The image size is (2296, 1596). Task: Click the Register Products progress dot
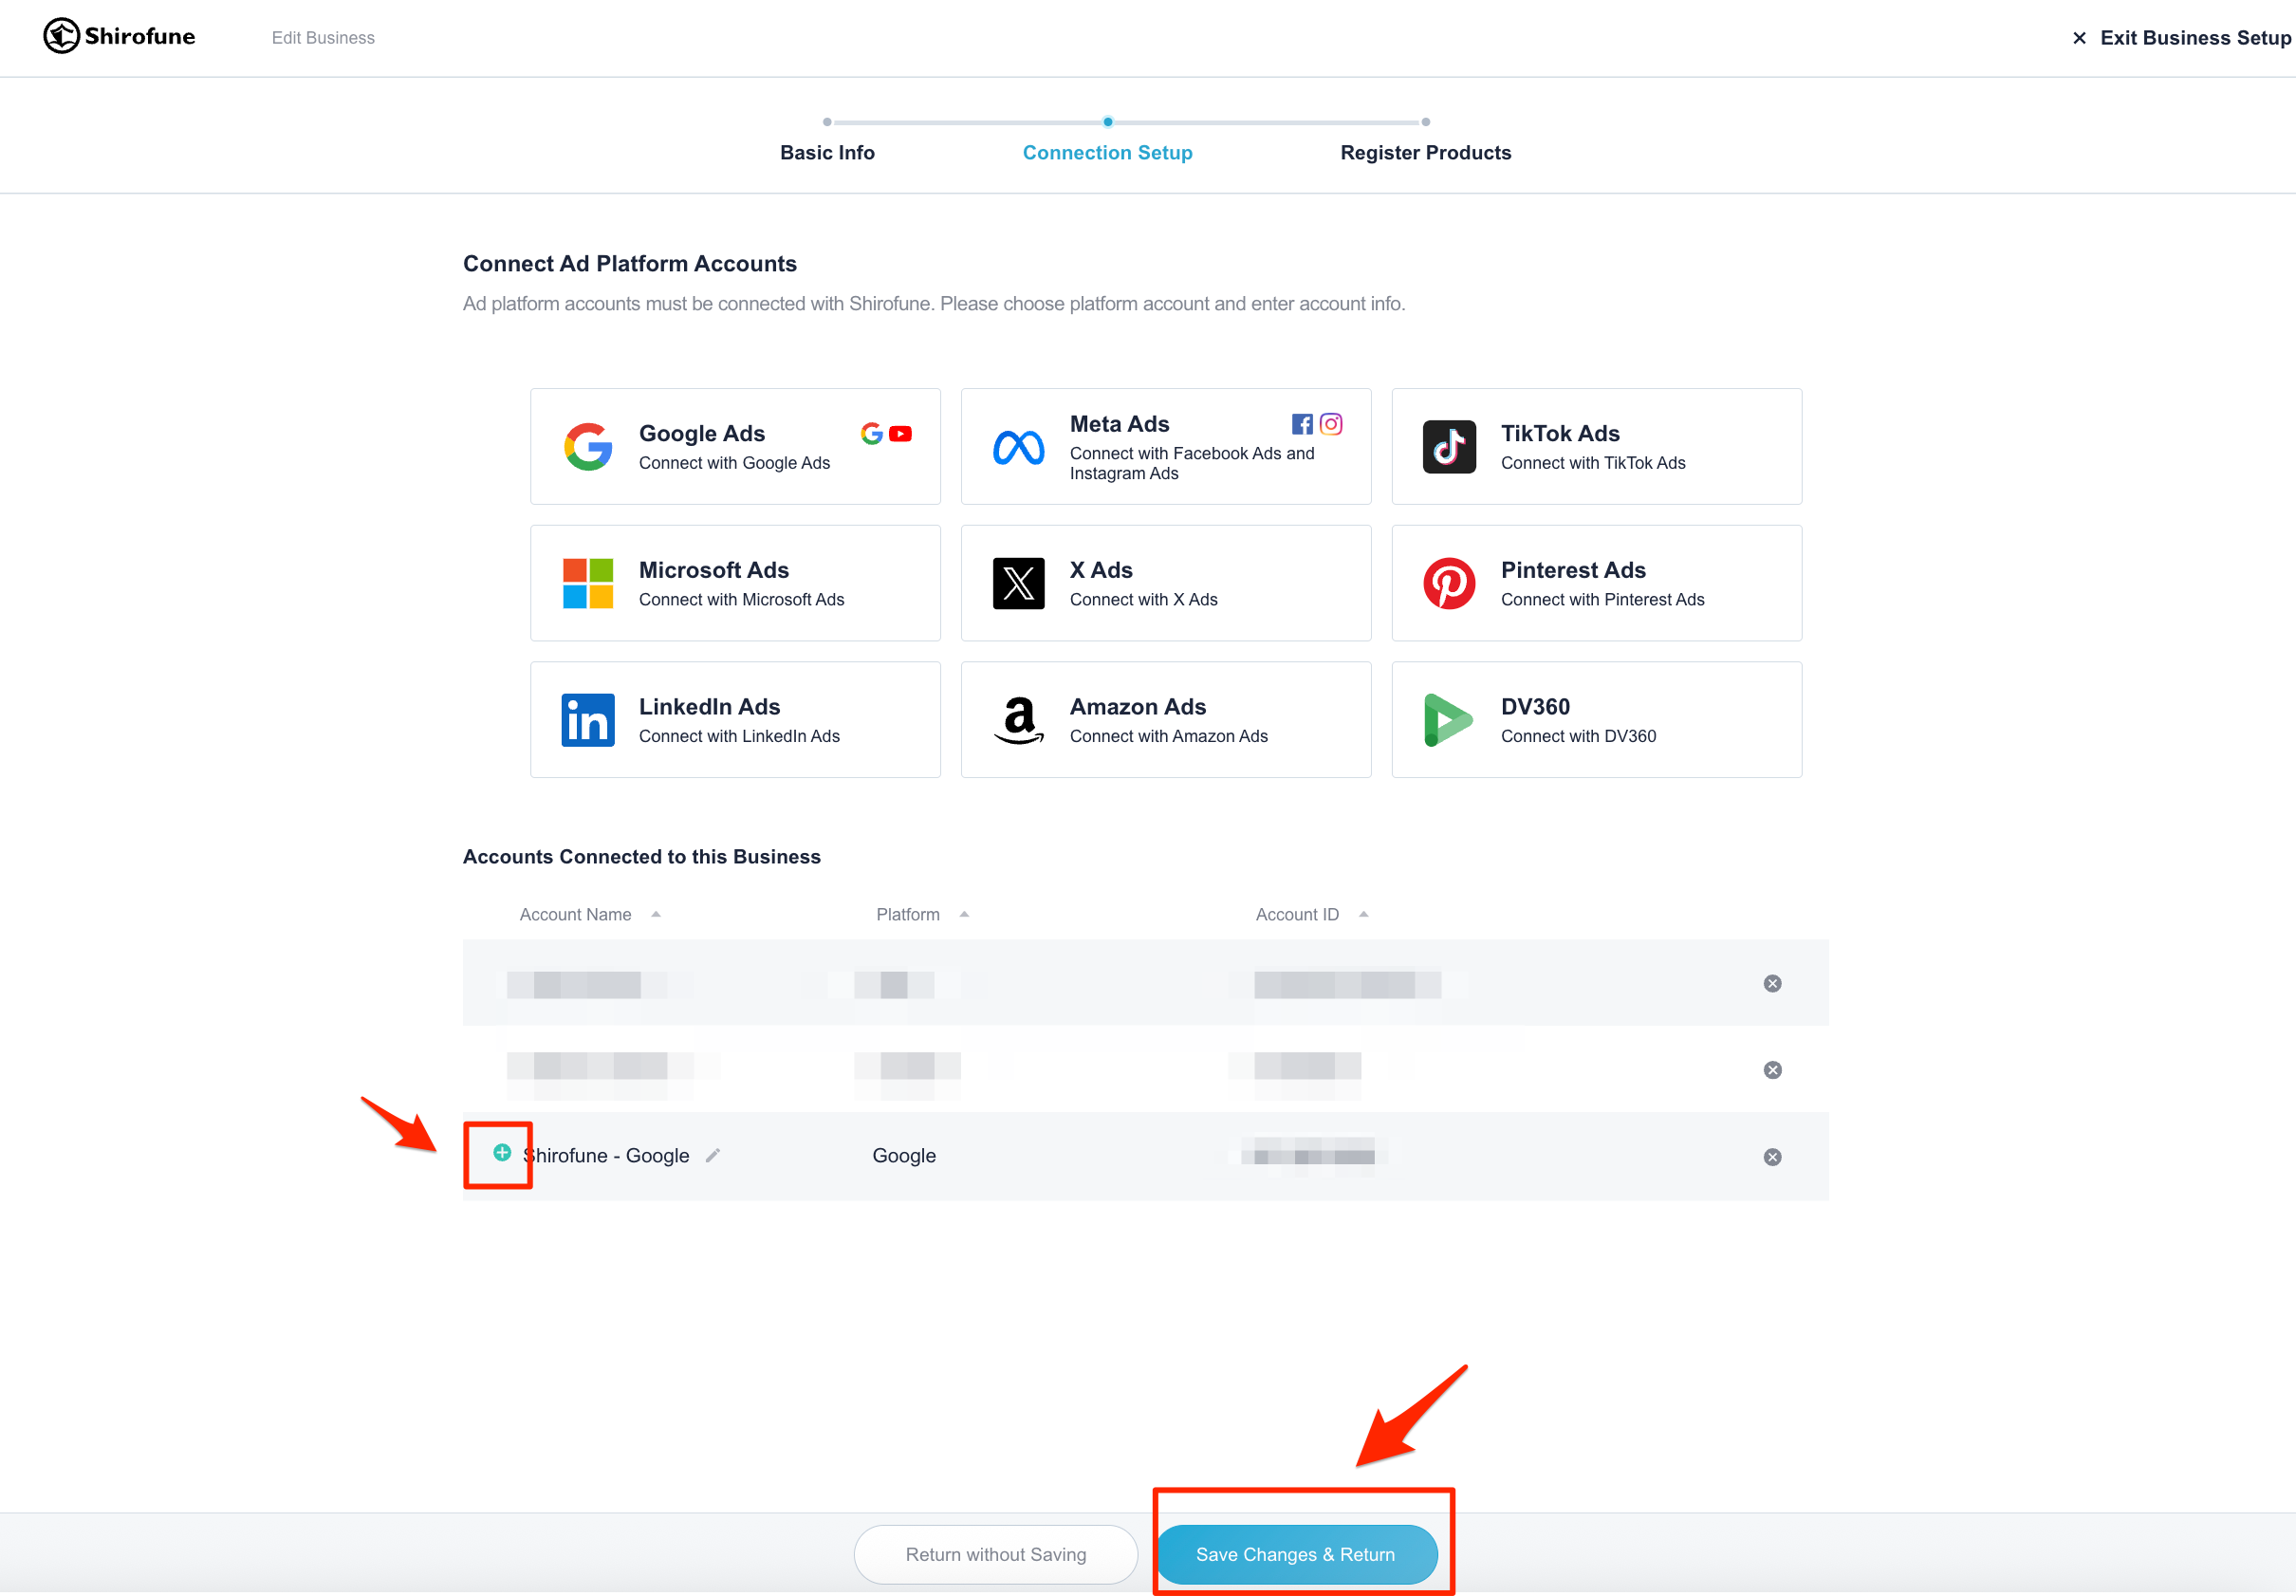tap(1425, 122)
